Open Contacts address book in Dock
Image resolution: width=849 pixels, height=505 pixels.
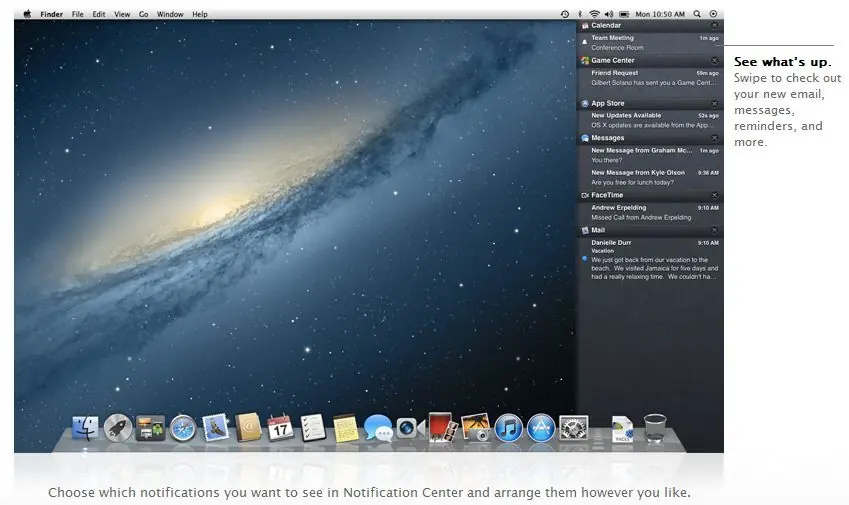click(x=249, y=428)
